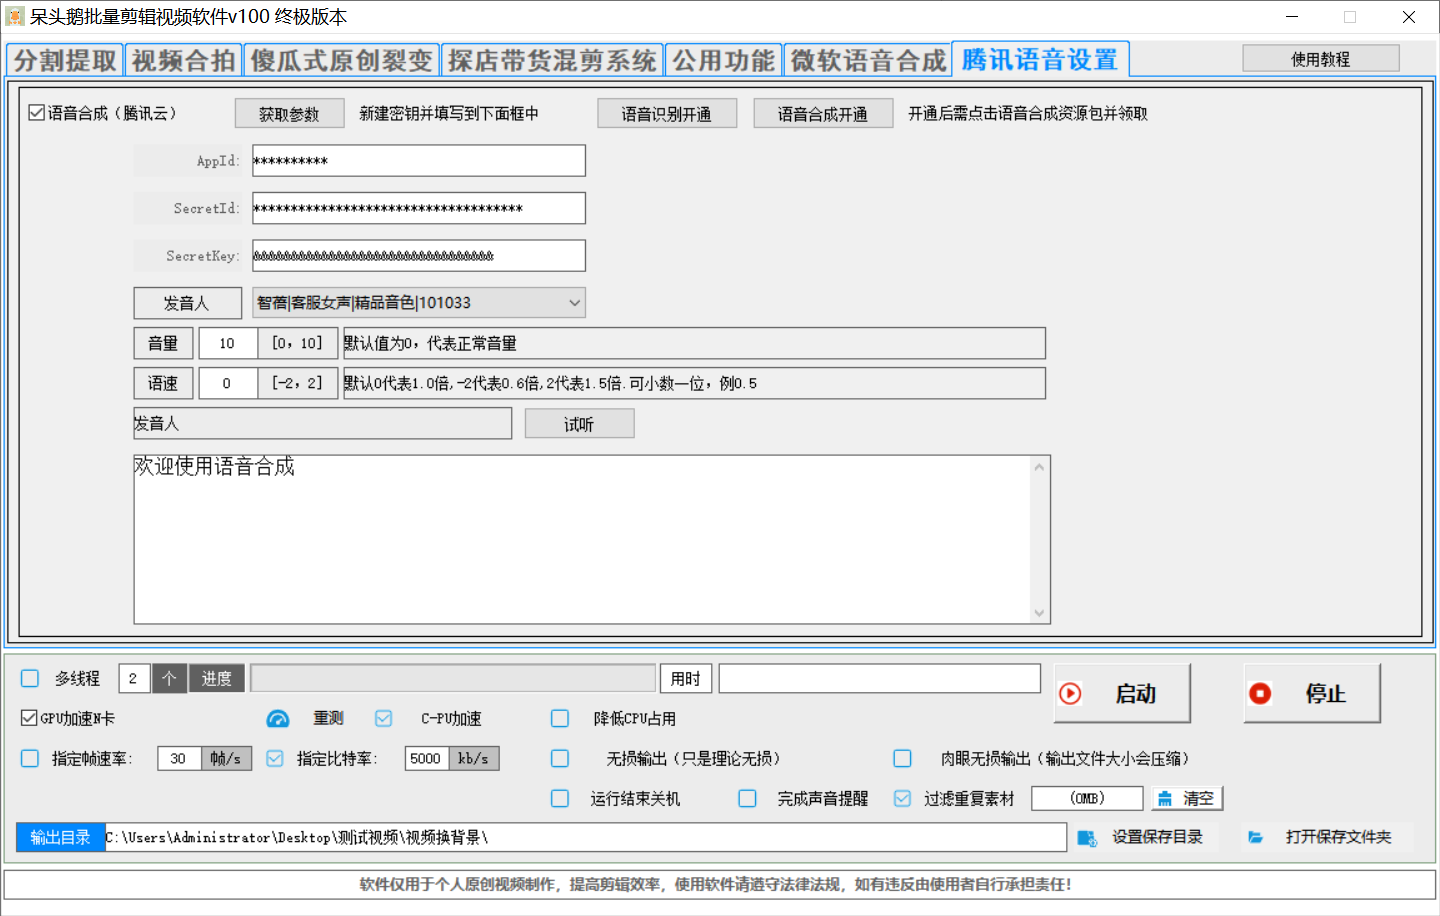Click the 用时 elapsed time field
Viewport: 1440px width, 916px height.
pos(880,678)
